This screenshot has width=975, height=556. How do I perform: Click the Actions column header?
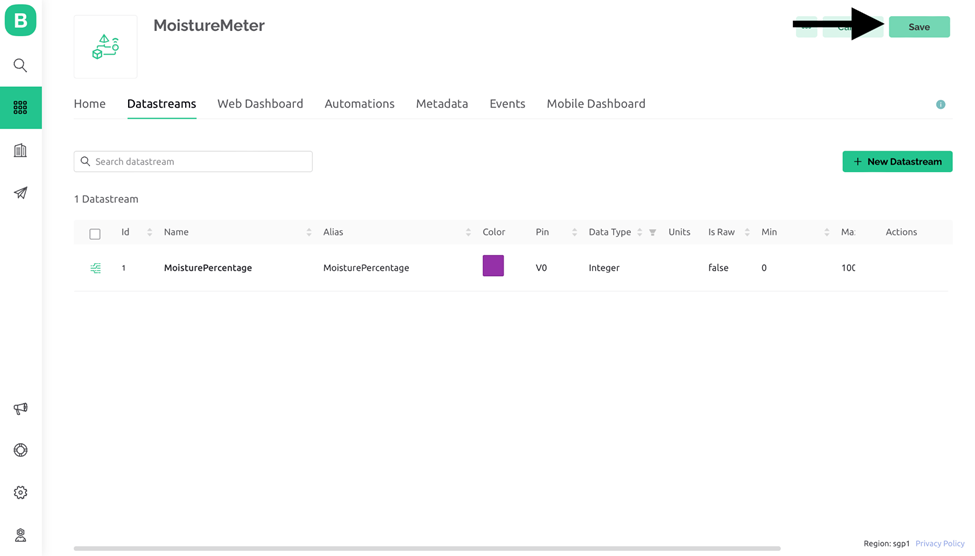pyautogui.click(x=901, y=232)
